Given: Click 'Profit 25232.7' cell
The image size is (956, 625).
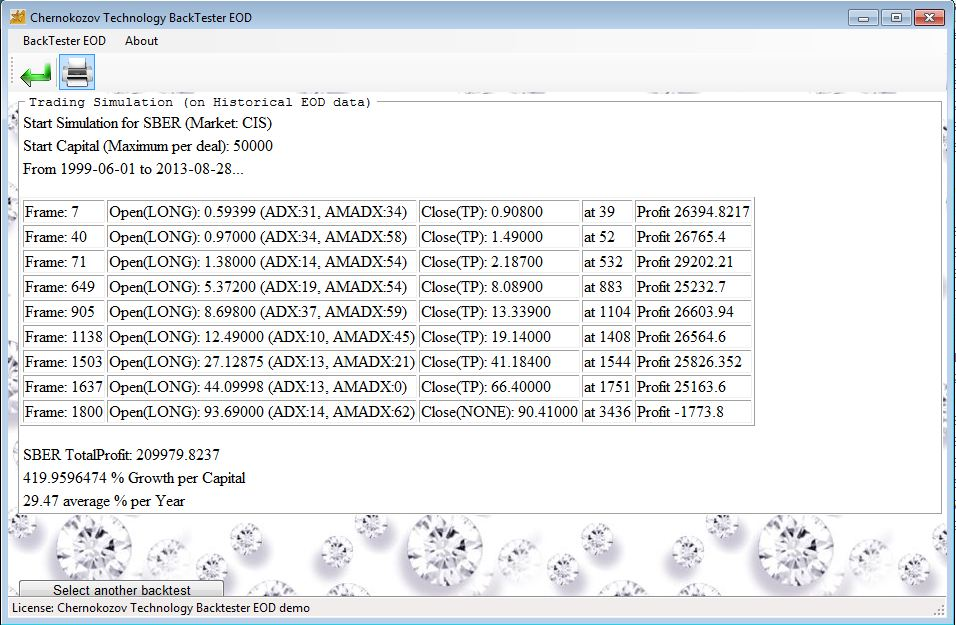Looking at the screenshot, I should tap(693, 287).
